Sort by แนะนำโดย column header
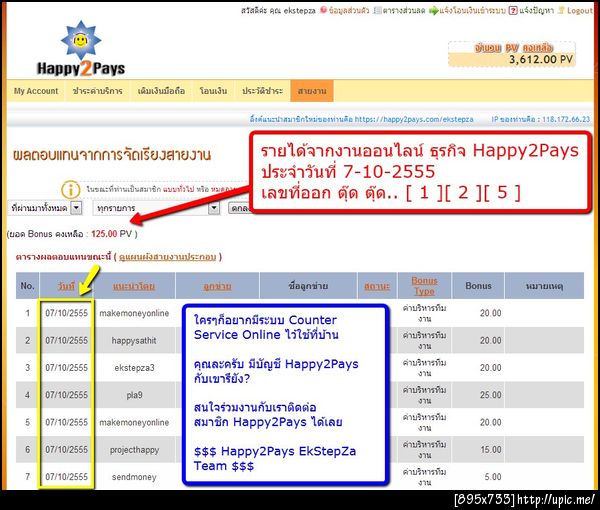This screenshot has height=510, width=600. tap(134, 286)
